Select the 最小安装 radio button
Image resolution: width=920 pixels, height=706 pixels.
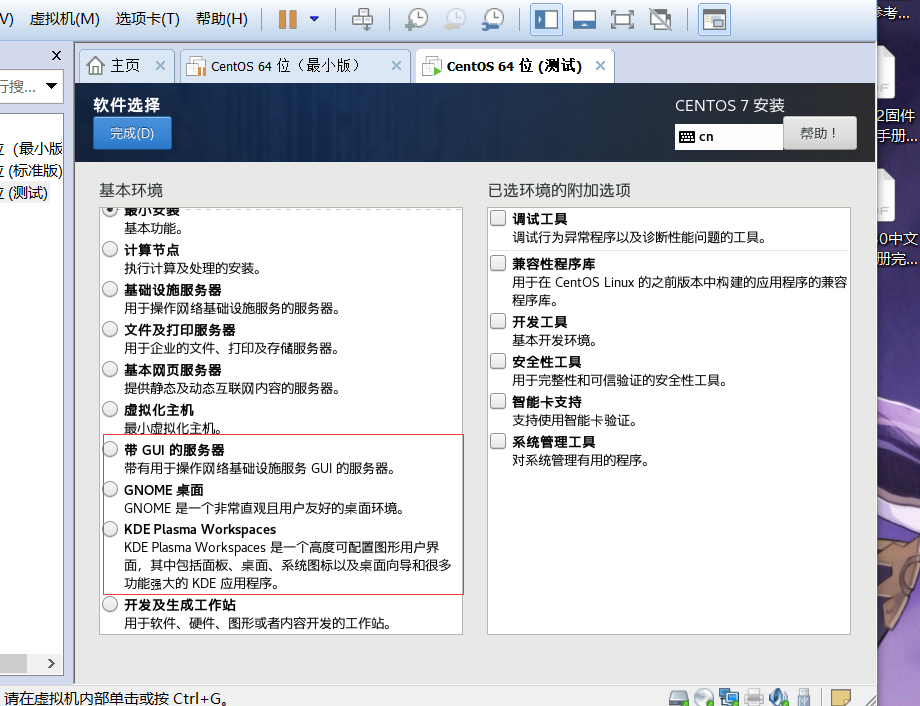click(110, 211)
